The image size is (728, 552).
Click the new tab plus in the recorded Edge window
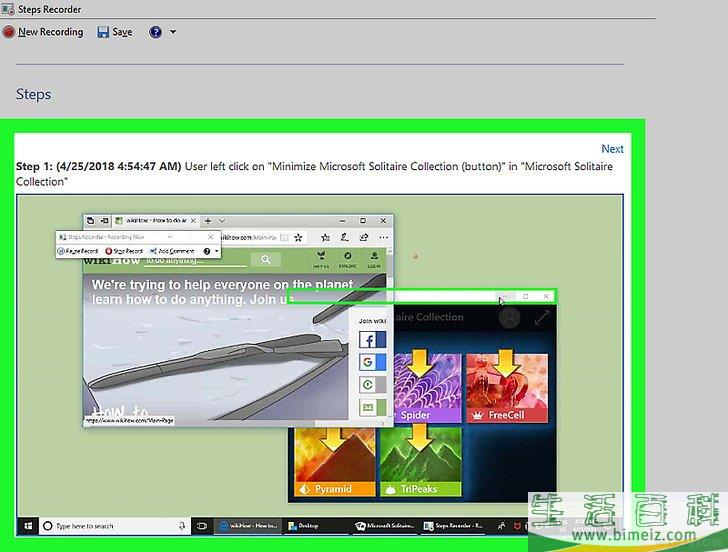click(x=208, y=221)
